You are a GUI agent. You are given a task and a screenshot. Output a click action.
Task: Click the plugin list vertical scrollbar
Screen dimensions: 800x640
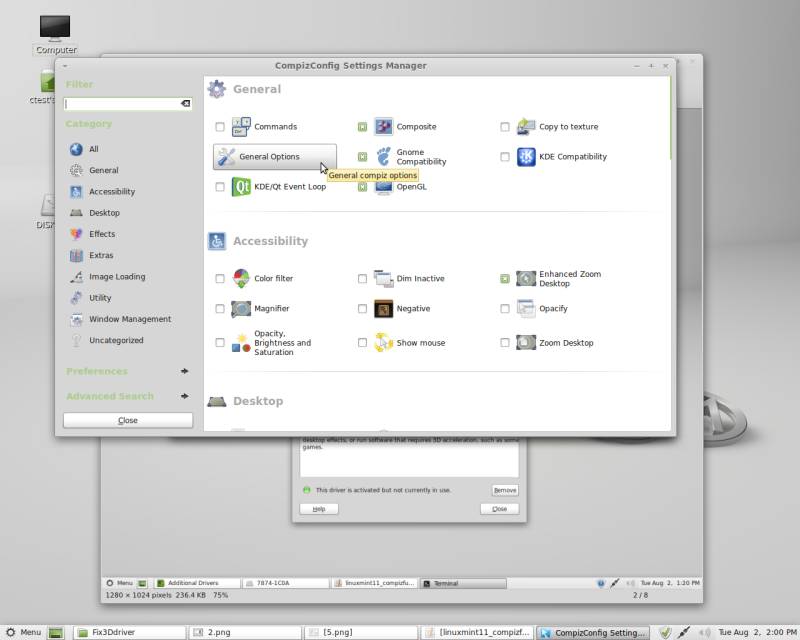pos(670,117)
